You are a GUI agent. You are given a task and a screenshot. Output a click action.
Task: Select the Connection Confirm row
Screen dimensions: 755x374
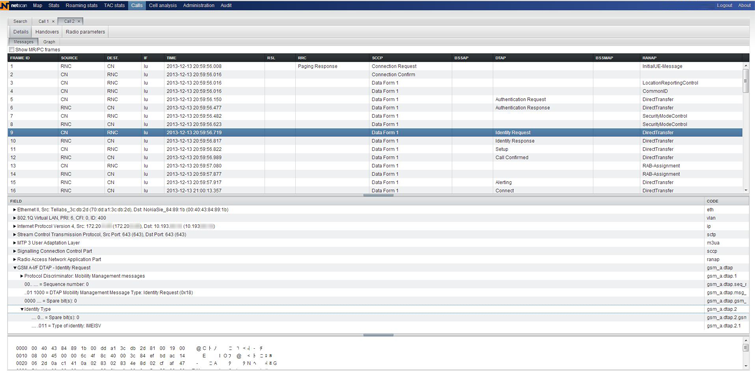[375, 75]
